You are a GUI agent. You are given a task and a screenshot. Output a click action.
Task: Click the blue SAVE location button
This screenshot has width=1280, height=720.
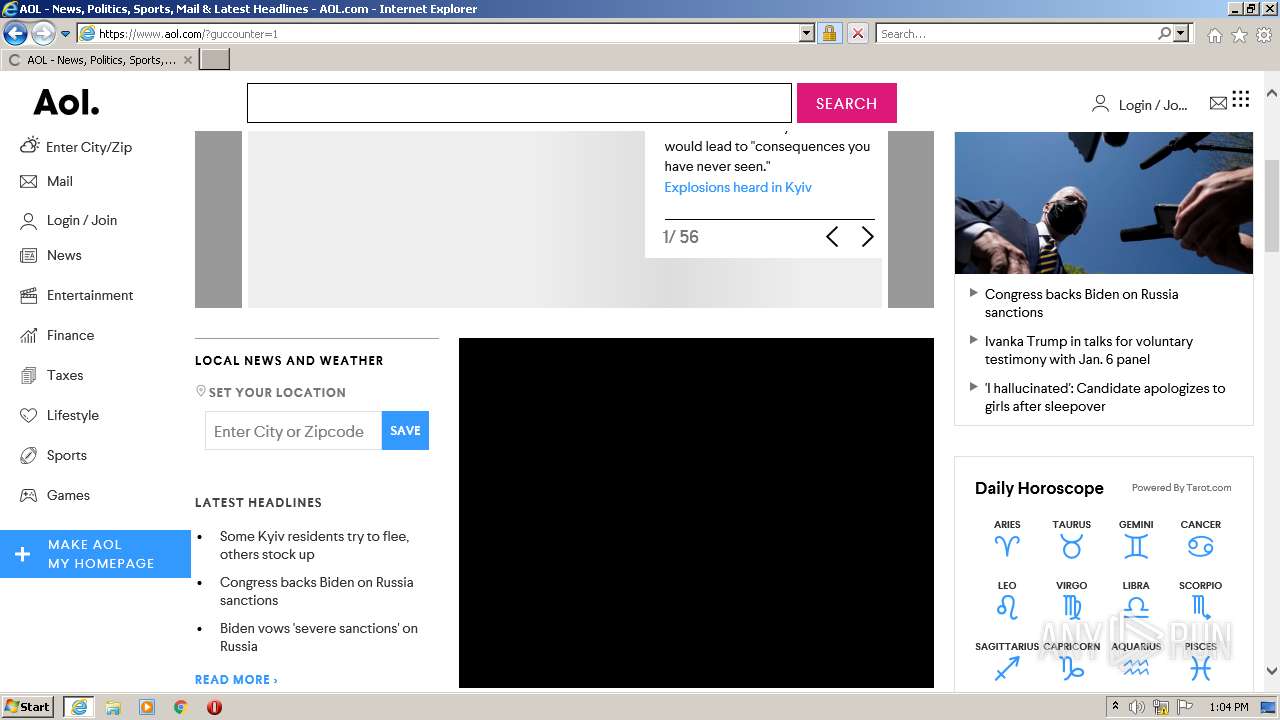coord(405,431)
